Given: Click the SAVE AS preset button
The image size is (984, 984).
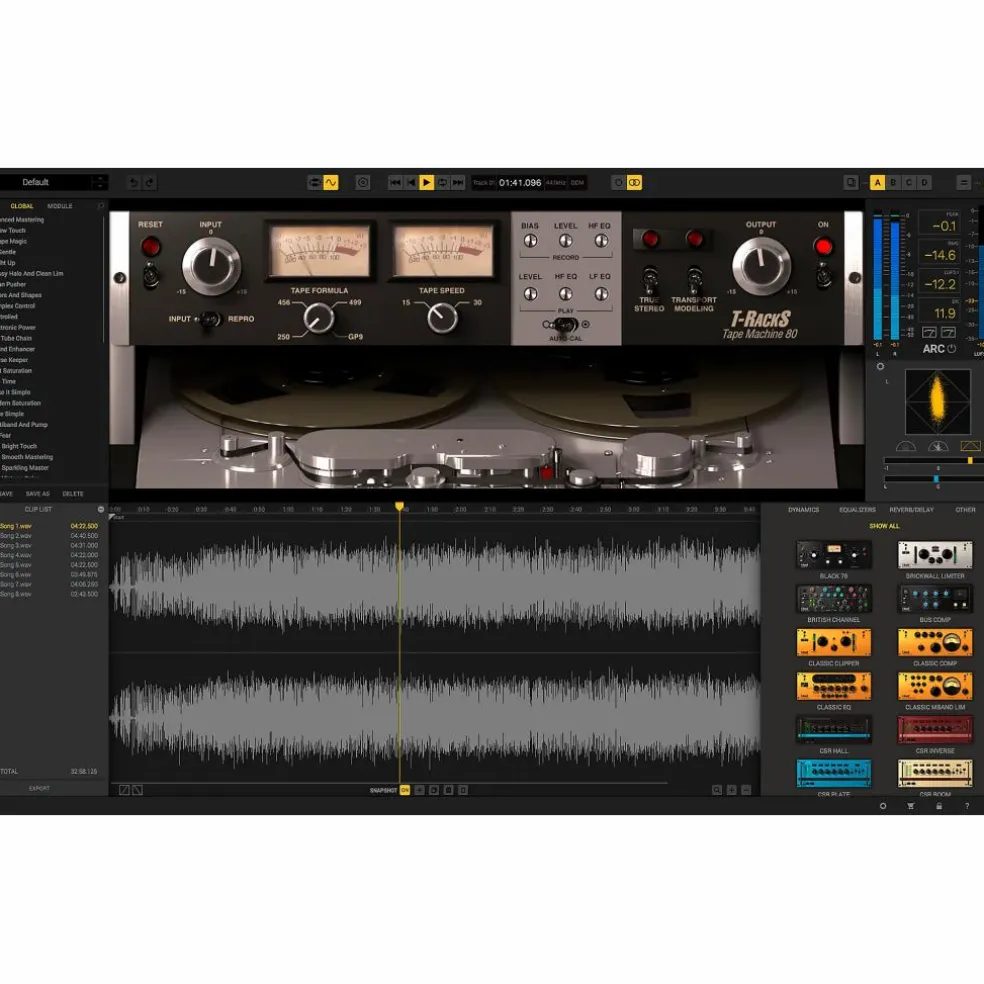Looking at the screenshot, I should coord(38,494).
